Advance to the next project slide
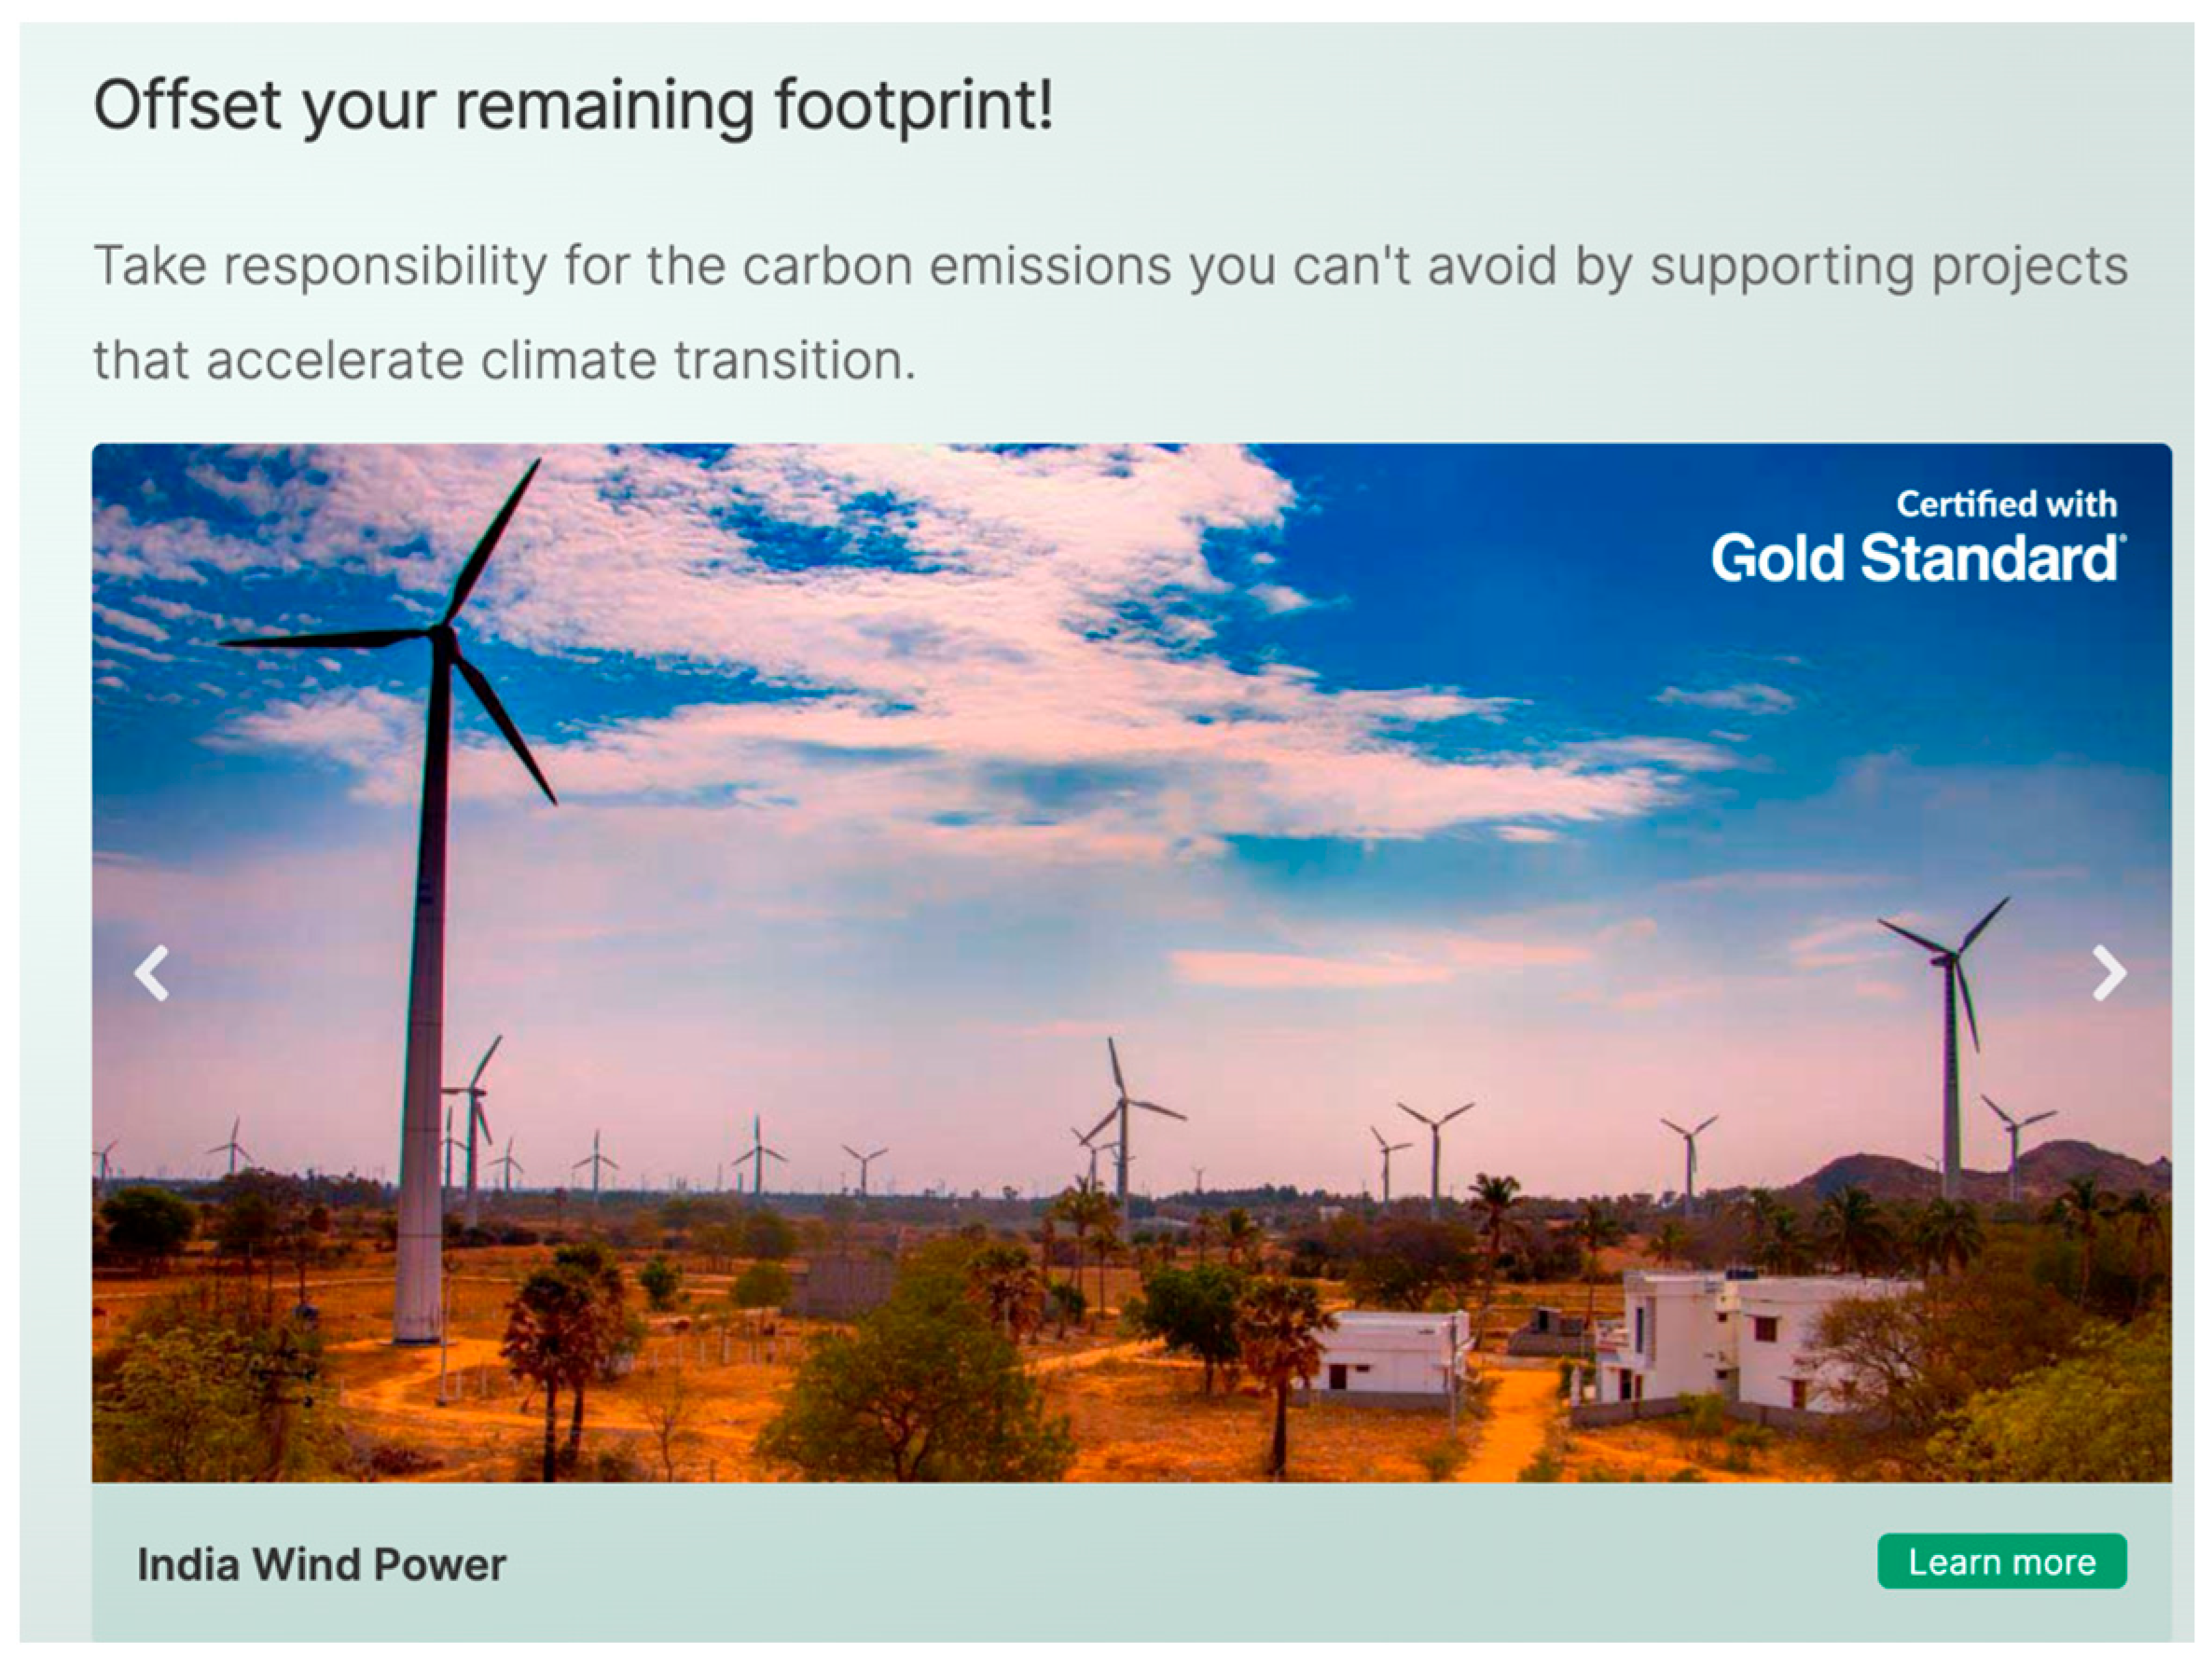The image size is (2212, 1666). pyautogui.click(x=2108, y=973)
